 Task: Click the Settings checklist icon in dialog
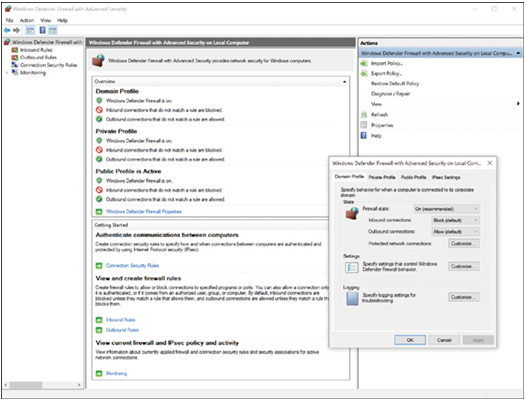(352, 268)
